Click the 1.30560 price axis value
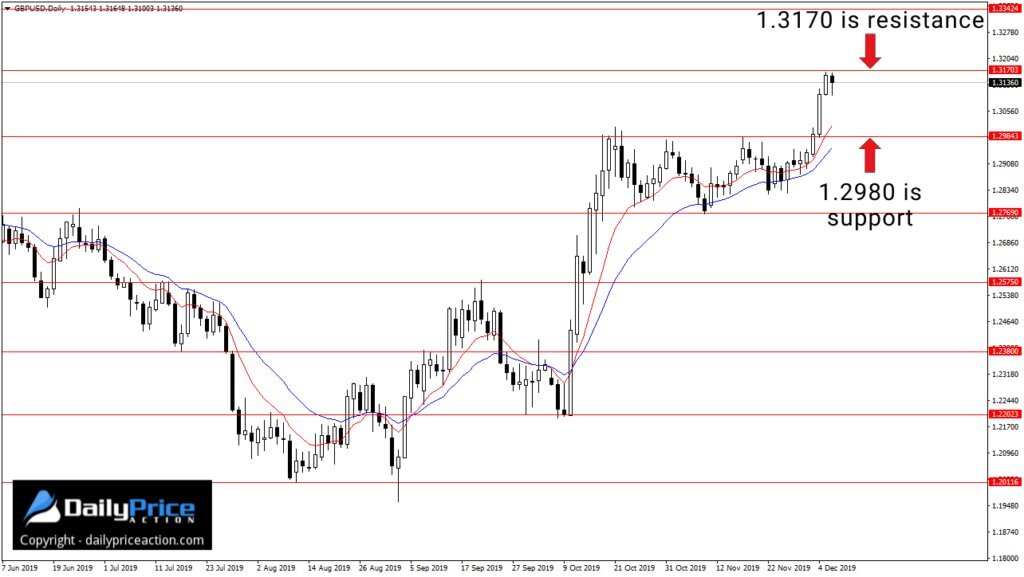The height and width of the screenshot is (577, 1024). click(x=1005, y=111)
